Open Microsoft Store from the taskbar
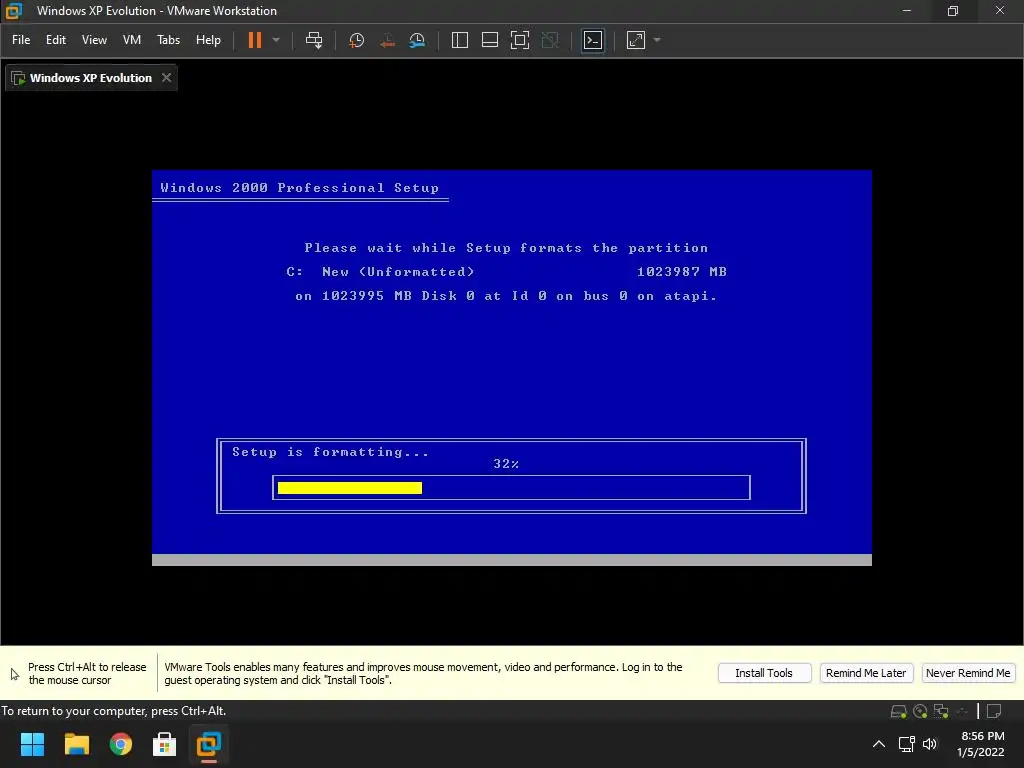This screenshot has width=1024, height=768. tap(165, 744)
